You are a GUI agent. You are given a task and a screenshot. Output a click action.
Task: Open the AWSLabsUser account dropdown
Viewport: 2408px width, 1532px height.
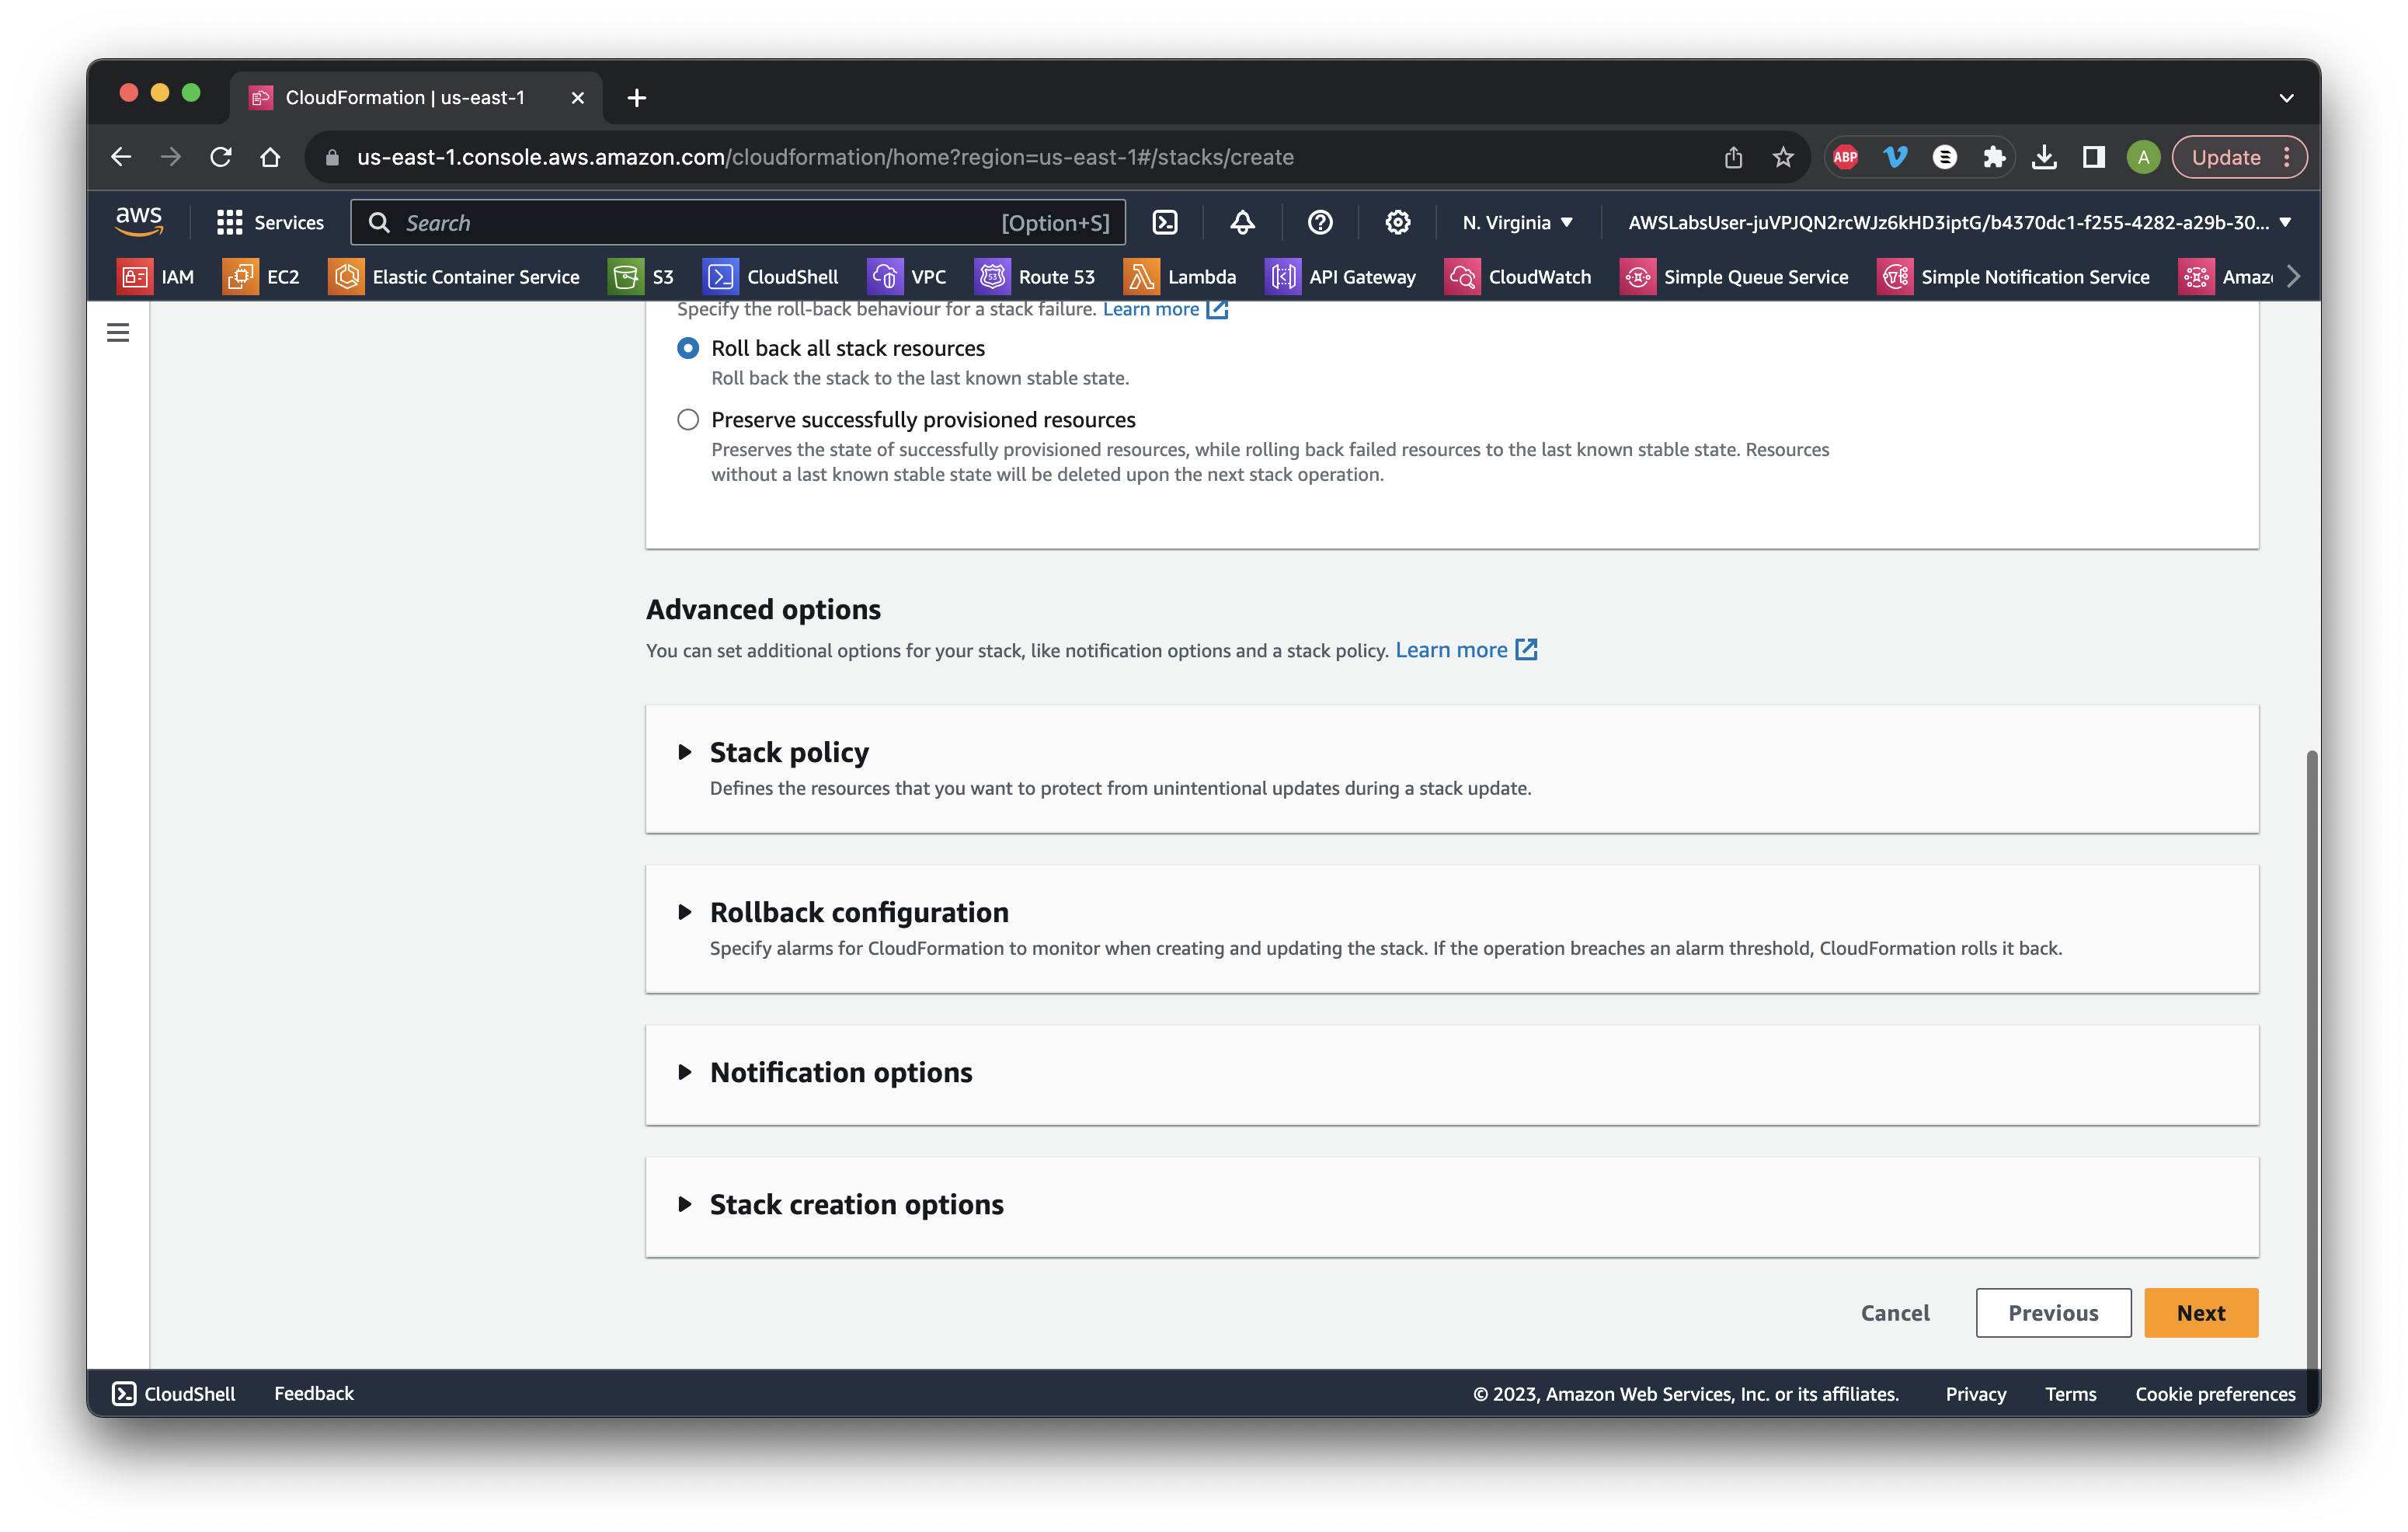coord(1959,222)
